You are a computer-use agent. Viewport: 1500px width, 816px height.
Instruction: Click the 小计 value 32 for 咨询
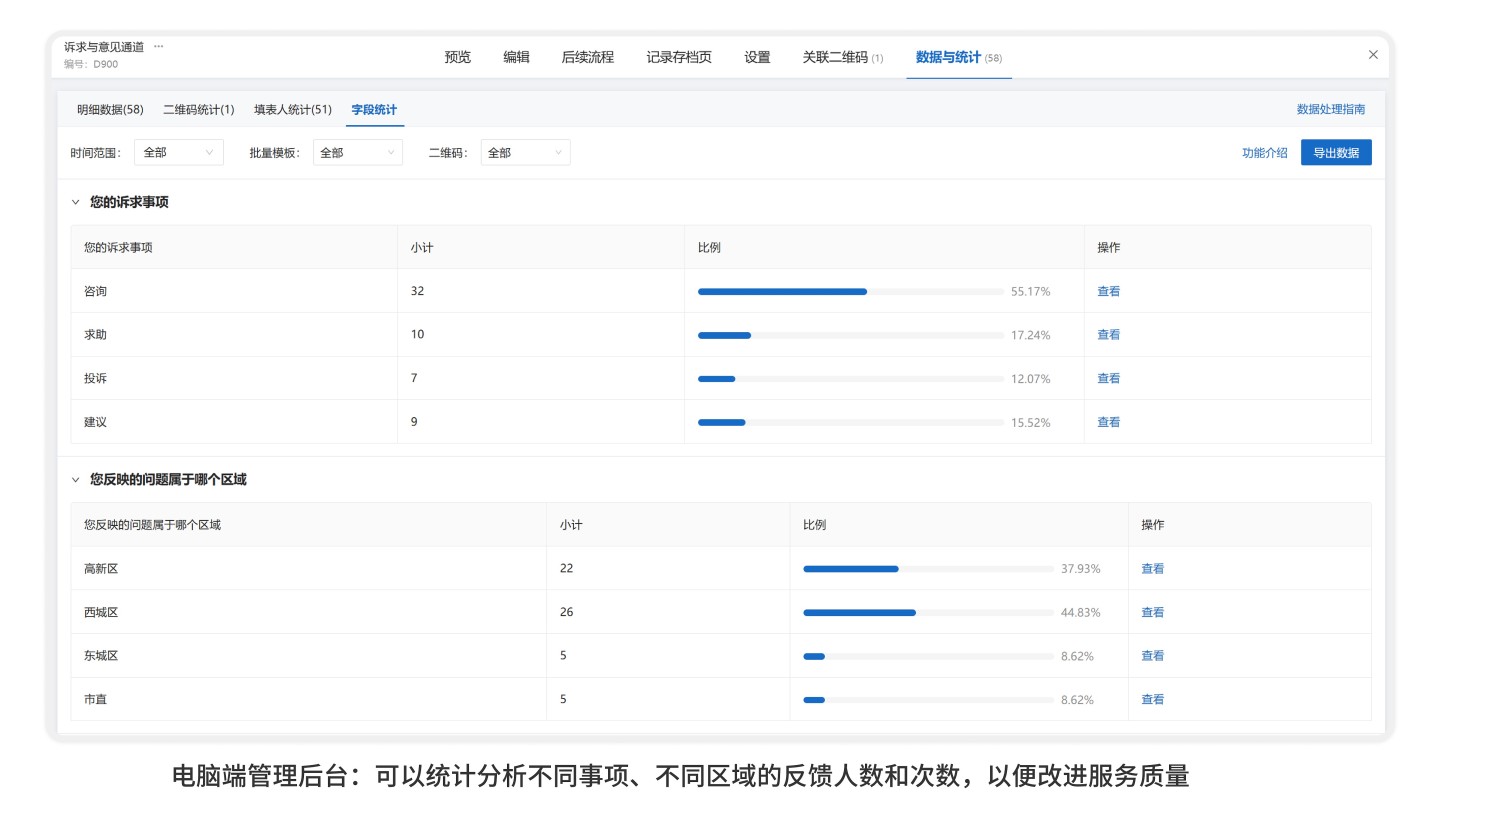coord(417,291)
